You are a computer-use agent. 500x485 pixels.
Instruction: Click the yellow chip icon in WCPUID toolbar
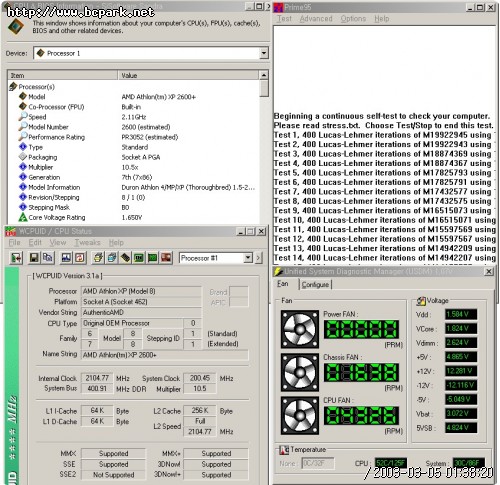click(98, 258)
